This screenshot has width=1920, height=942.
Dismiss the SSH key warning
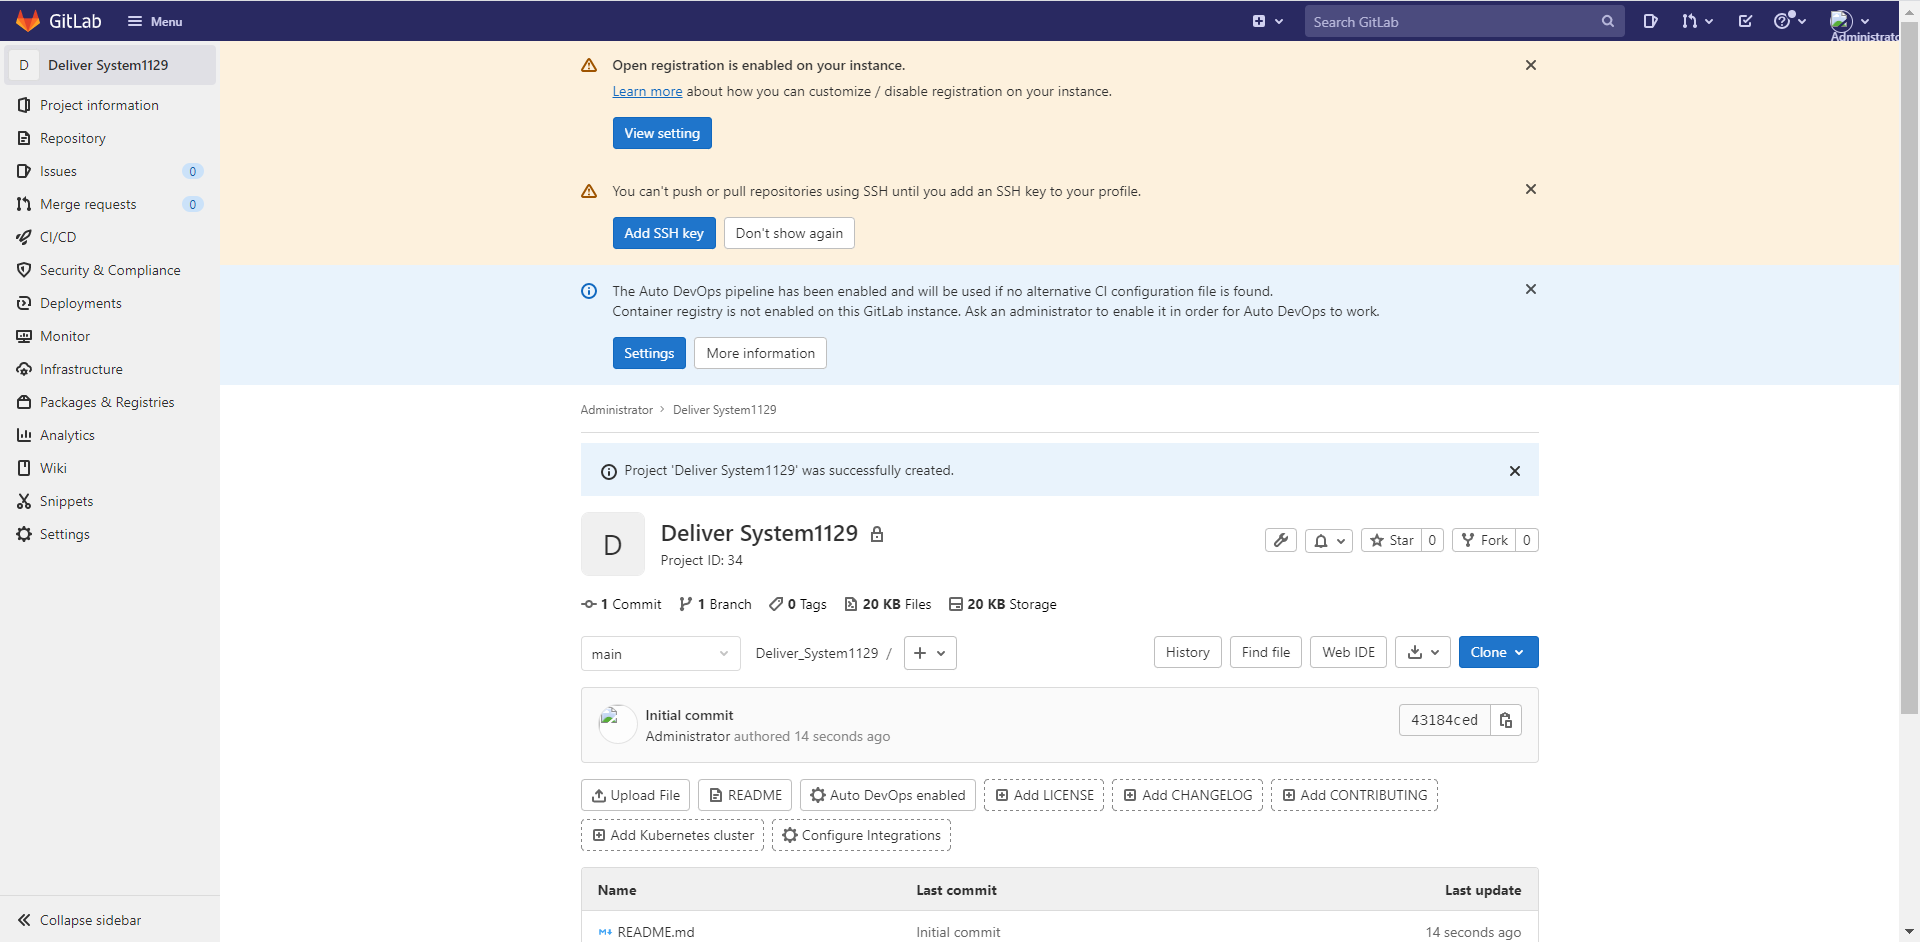(x=1530, y=189)
